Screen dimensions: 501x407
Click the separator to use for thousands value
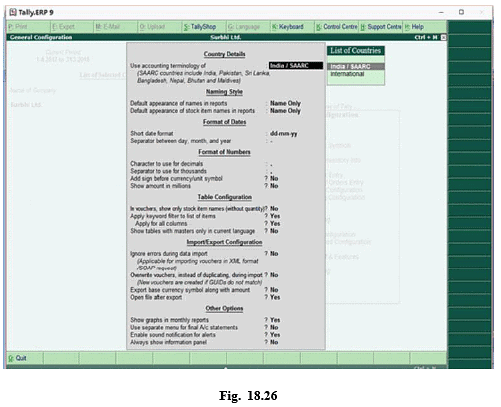tap(271, 171)
